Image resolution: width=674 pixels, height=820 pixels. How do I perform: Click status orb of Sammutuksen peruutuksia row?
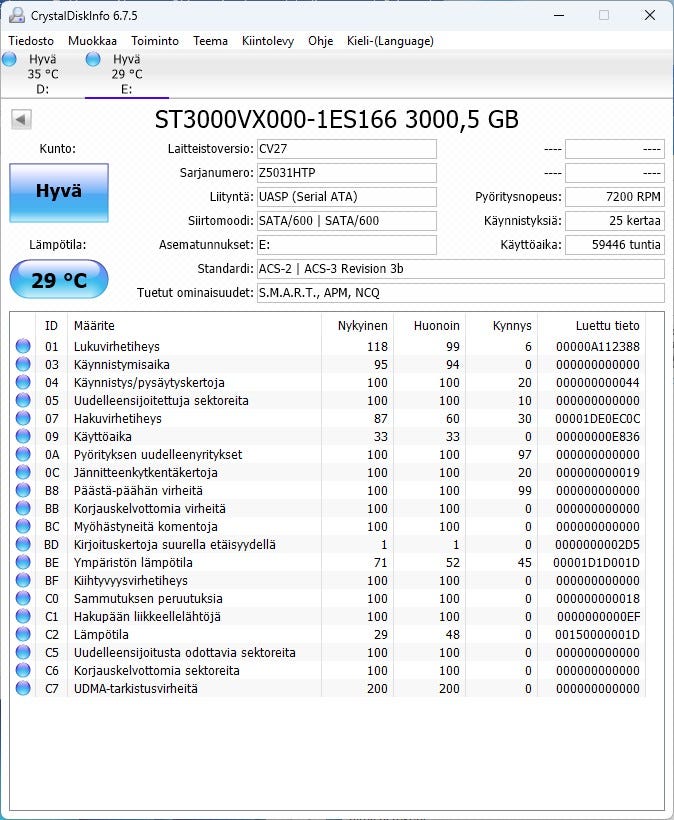pos(23,598)
